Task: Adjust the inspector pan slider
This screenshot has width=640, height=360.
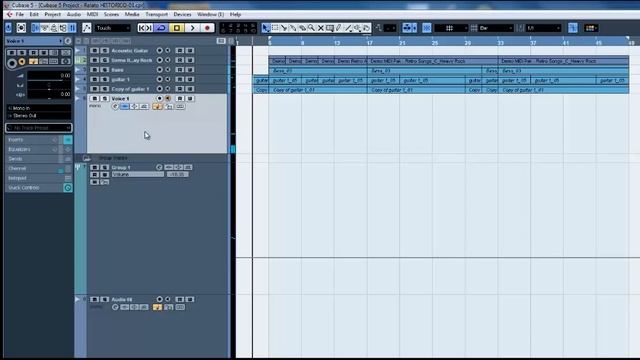Action: pos(49,85)
